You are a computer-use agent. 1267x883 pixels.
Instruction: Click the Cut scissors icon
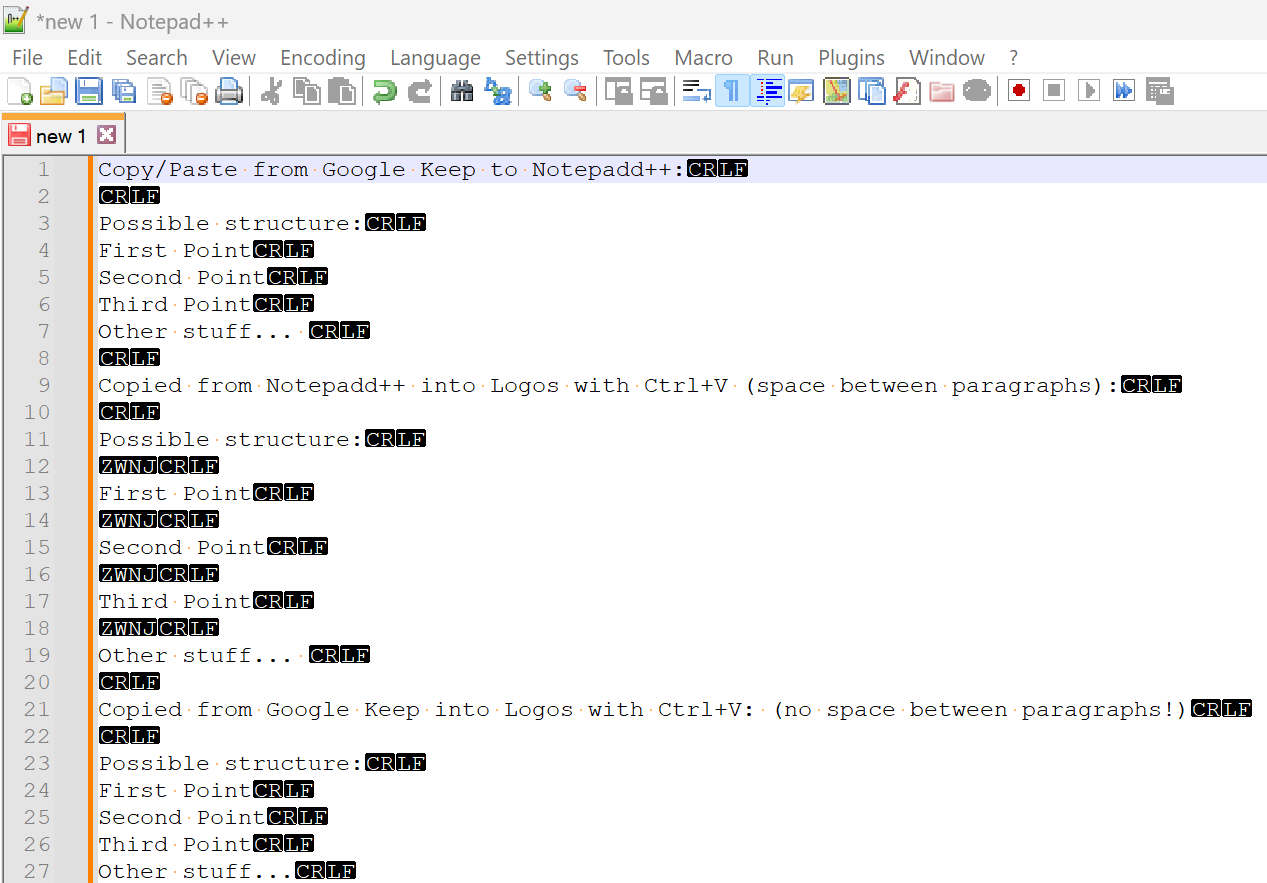point(271,92)
